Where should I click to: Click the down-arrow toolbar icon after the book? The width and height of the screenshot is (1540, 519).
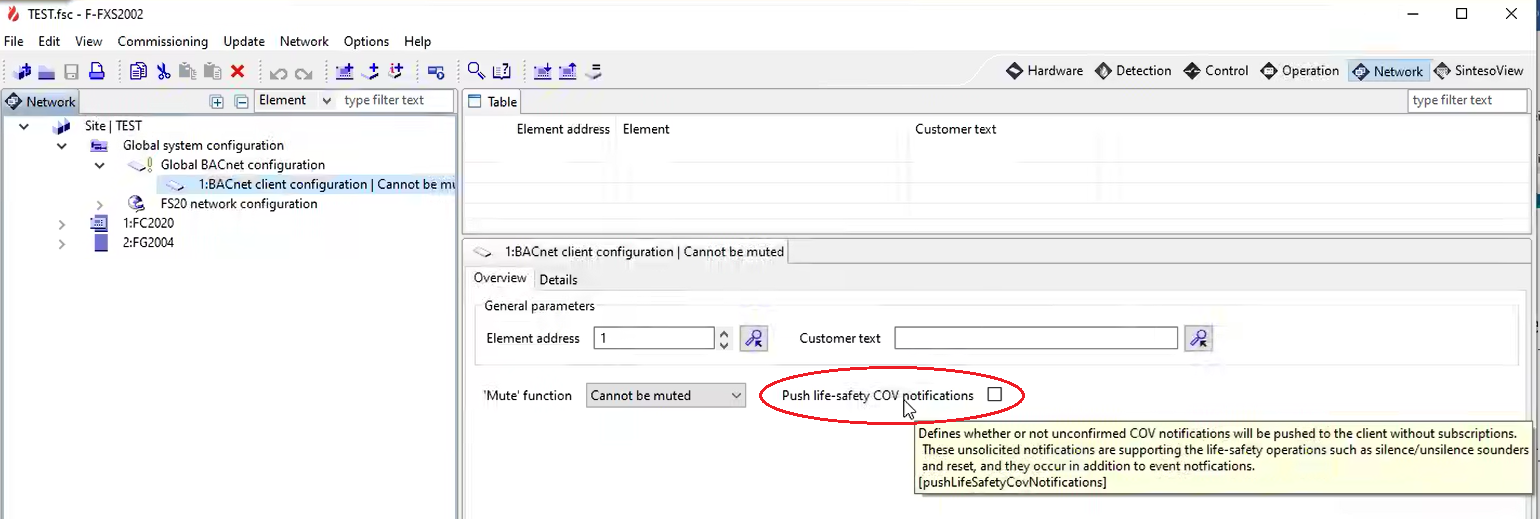(x=543, y=71)
